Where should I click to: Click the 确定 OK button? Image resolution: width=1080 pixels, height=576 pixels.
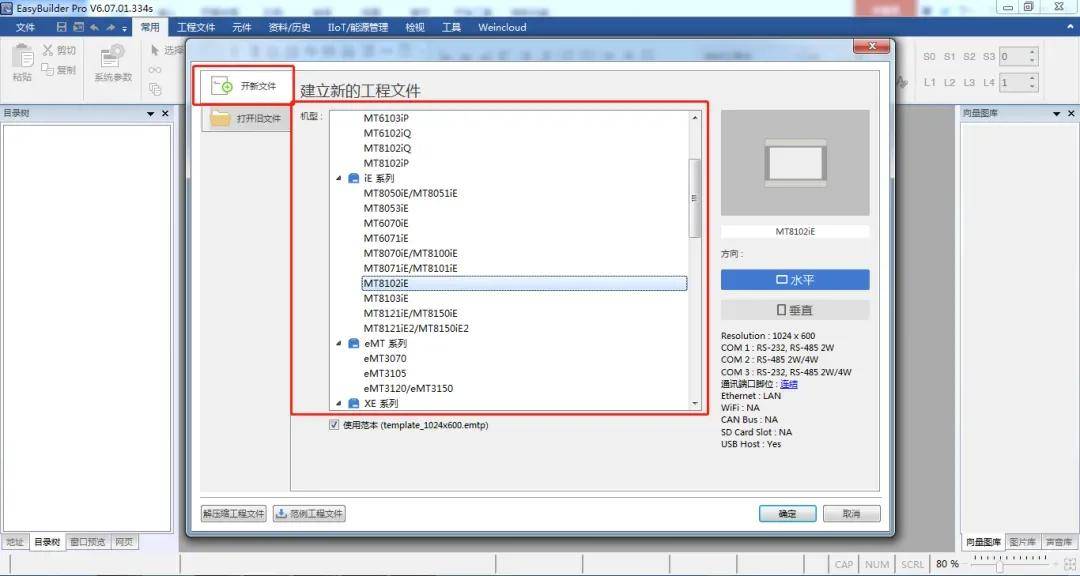pos(787,513)
